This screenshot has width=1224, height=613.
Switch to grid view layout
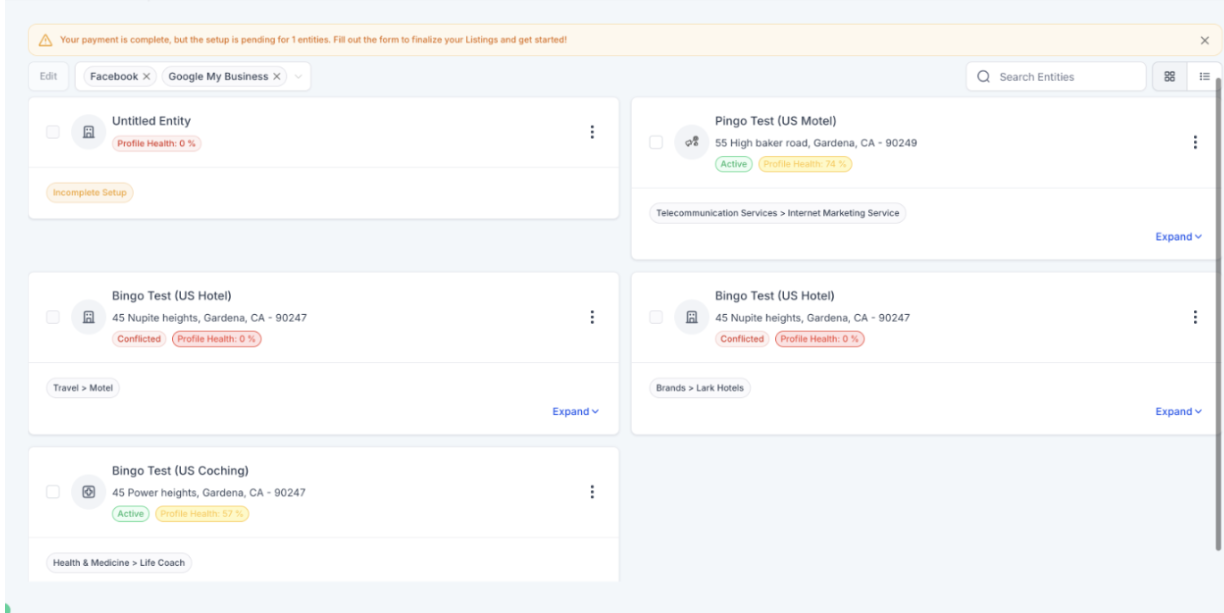pos(1169,77)
